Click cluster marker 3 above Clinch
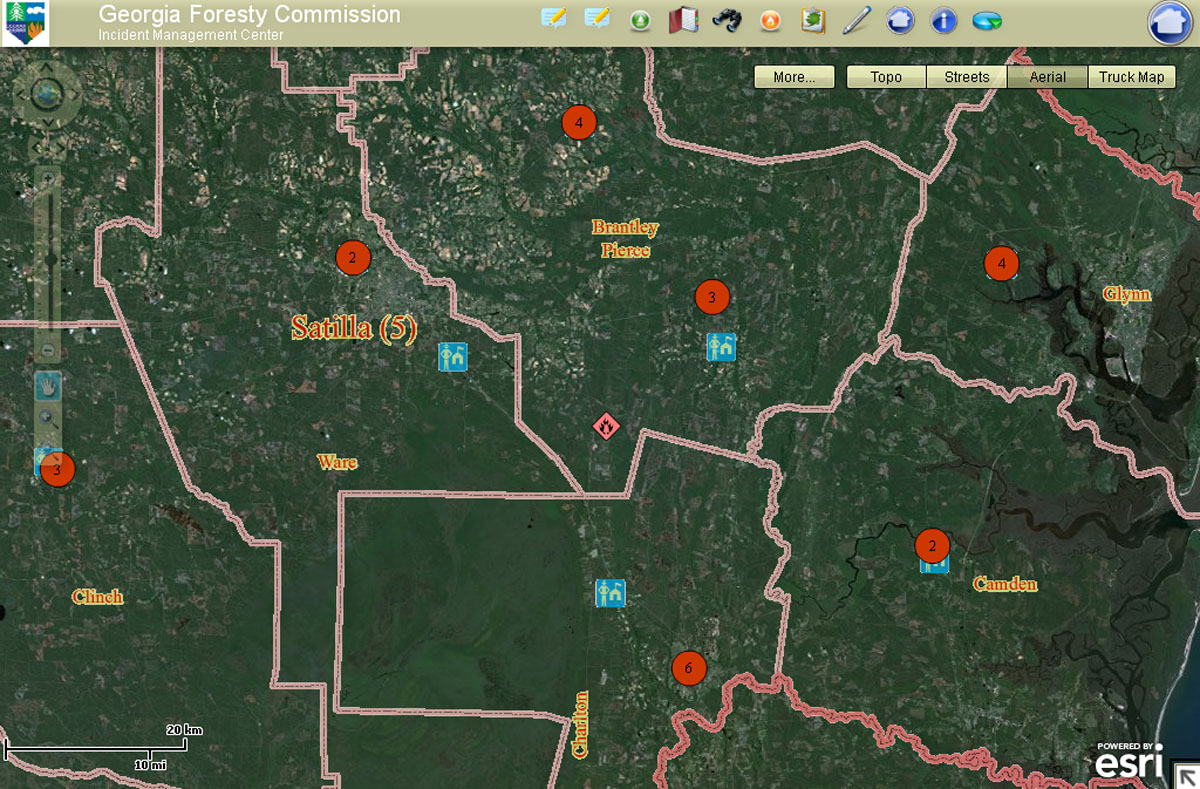Image resolution: width=1200 pixels, height=789 pixels. [58, 469]
